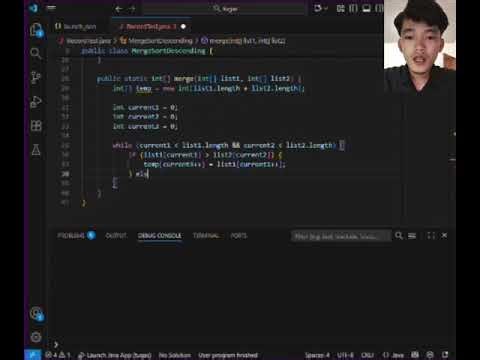Click the unsaved dot on active tab
Viewport: 480px width, 360px height.
(183, 26)
